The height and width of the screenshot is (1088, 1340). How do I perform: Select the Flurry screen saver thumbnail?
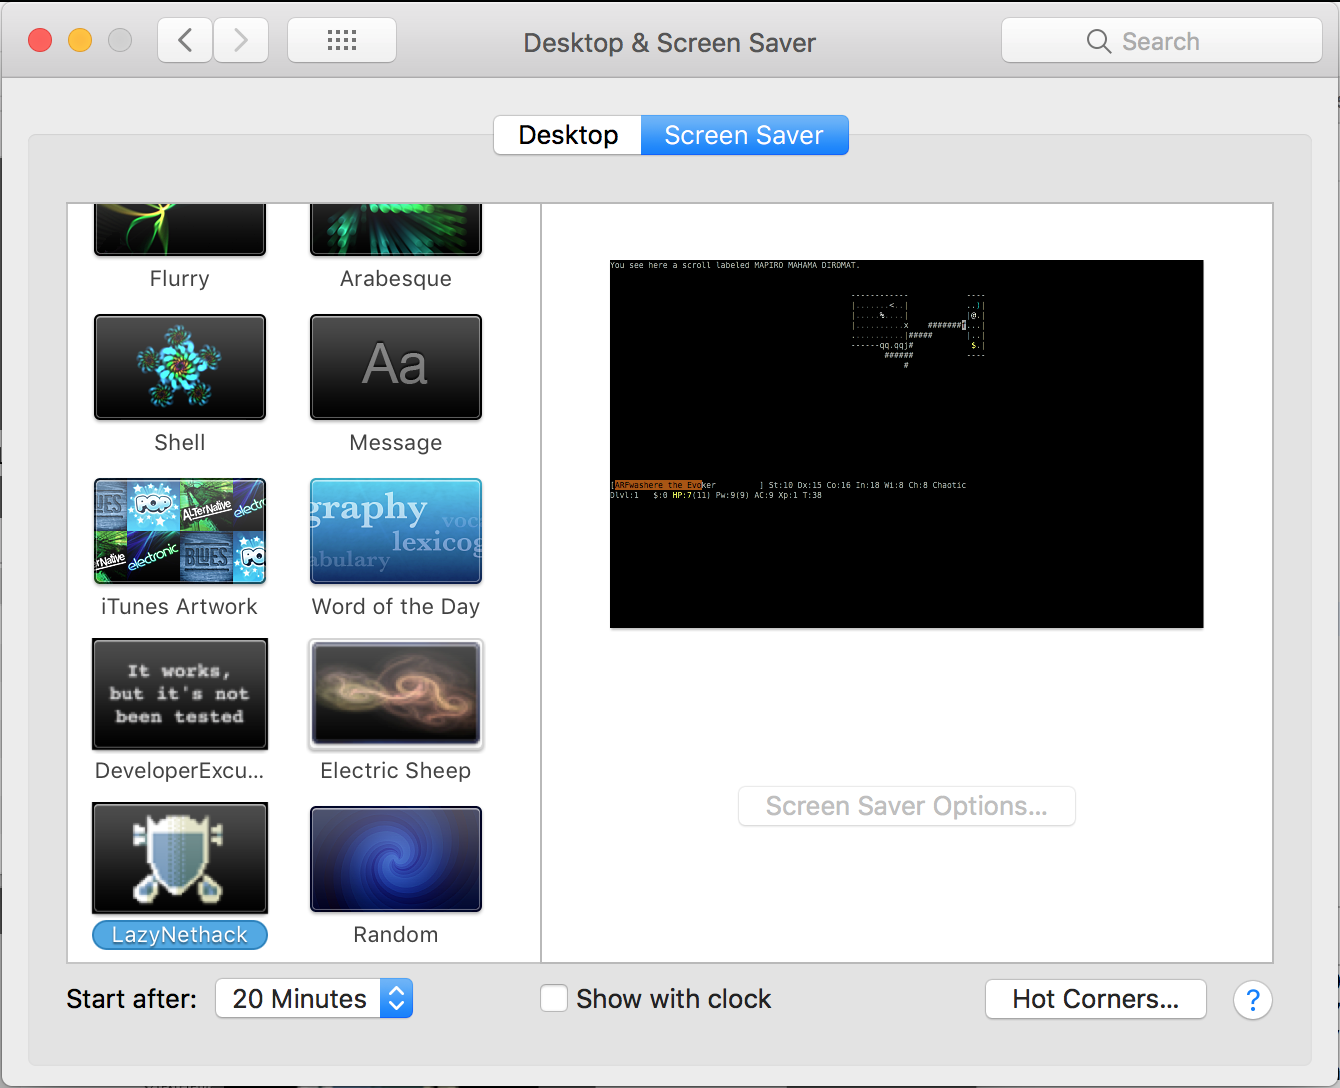[180, 229]
